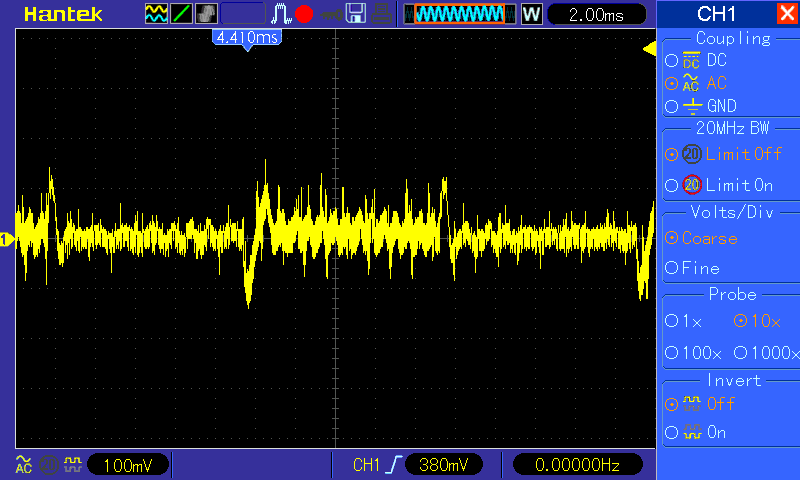The height and width of the screenshot is (480, 800).
Task: Select the diagonal line XY mode icon
Action: click(x=182, y=14)
